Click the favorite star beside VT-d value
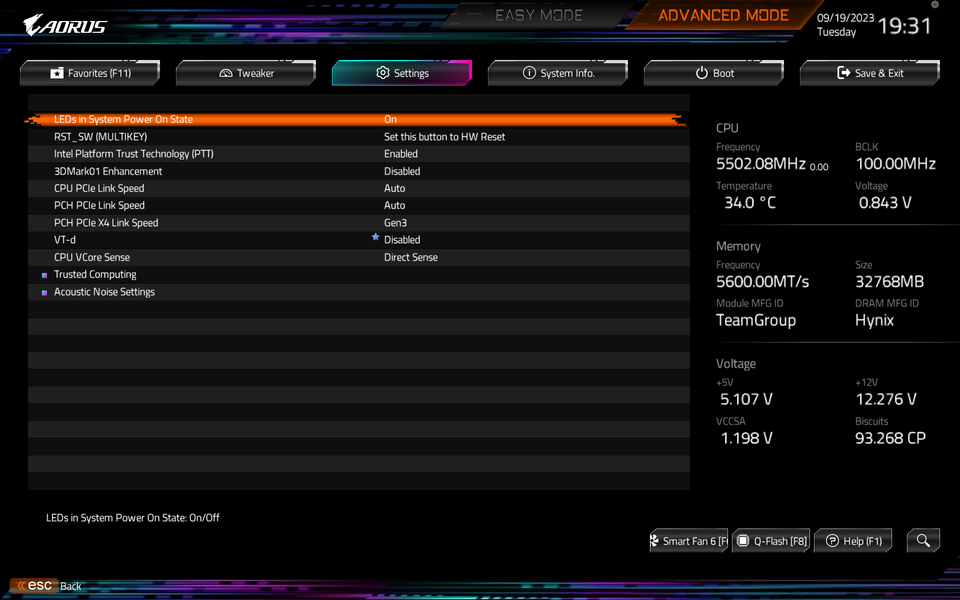The width and height of the screenshot is (960, 600). pyautogui.click(x=375, y=237)
